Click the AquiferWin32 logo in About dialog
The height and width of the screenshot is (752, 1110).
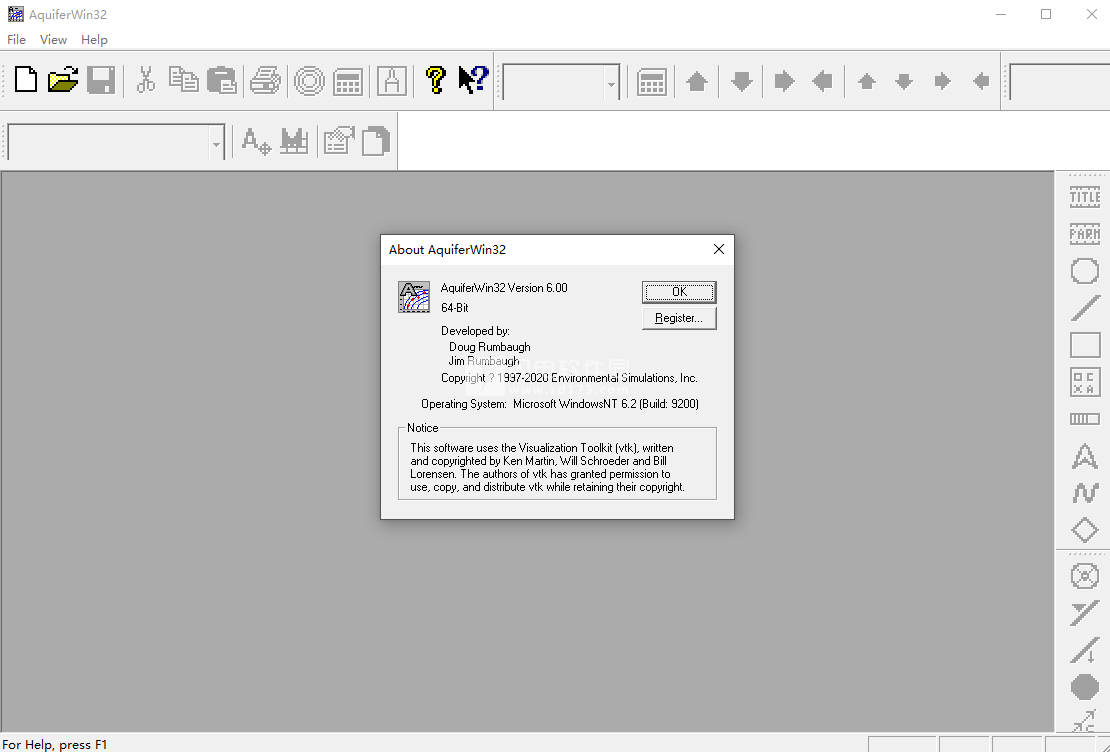pyautogui.click(x=414, y=297)
